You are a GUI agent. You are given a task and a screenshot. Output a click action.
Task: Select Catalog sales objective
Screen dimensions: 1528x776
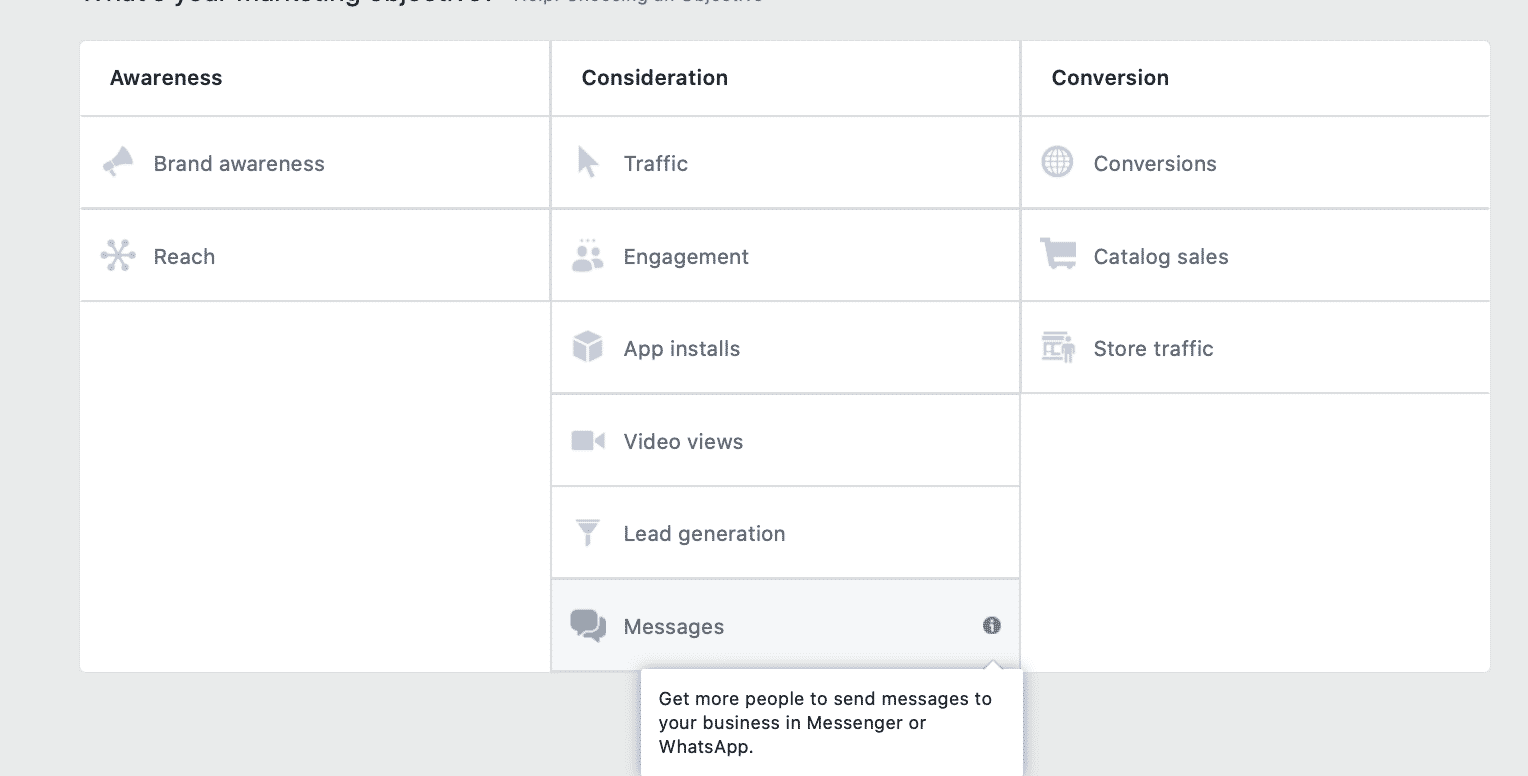coord(1255,256)
